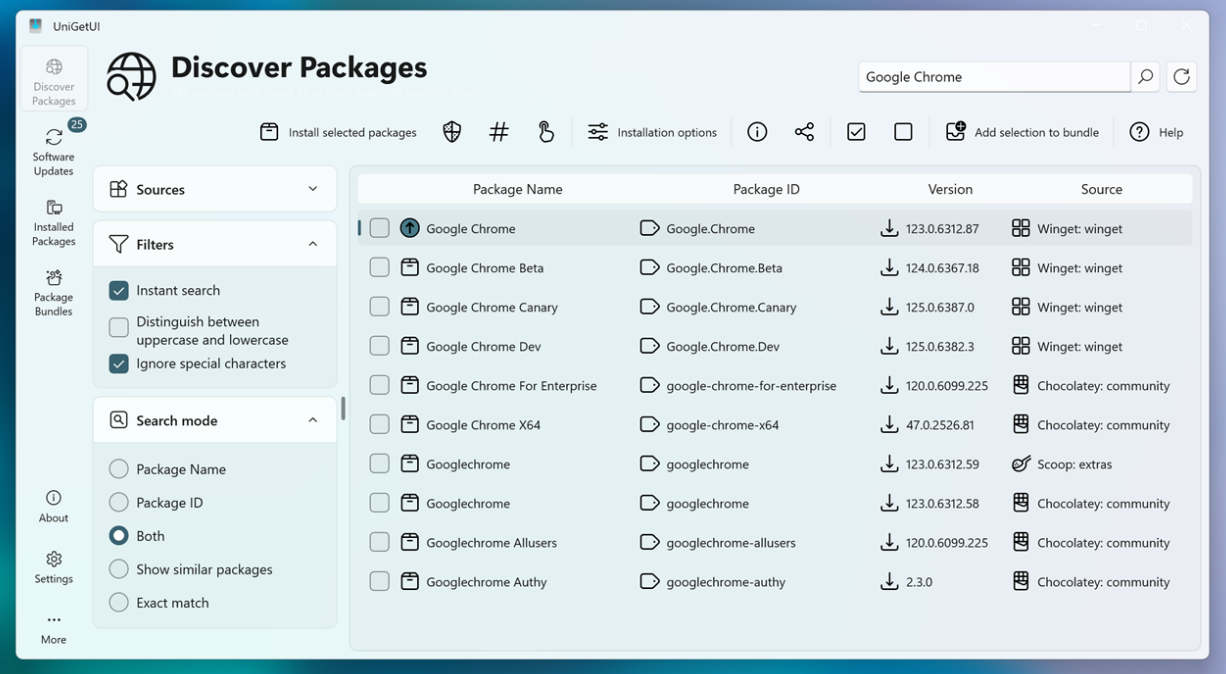This screenshot has height=674, width=1226.
Task: Click package icon of Google Chrome Beta
Action: (x=409, y=267)
